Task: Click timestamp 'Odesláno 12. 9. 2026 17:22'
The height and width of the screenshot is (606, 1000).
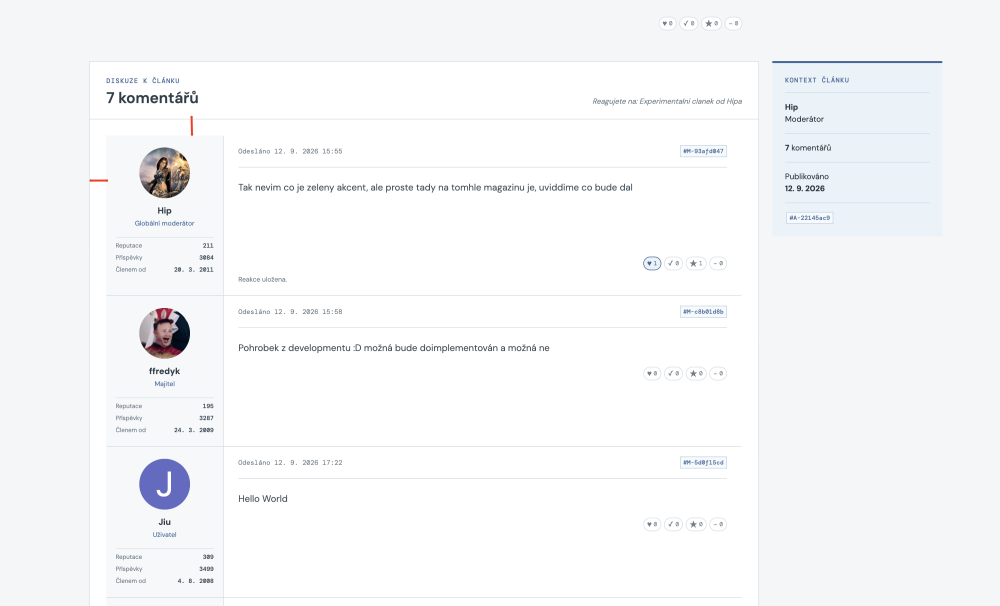Action: pyautogui.click(x=290, y=462)
